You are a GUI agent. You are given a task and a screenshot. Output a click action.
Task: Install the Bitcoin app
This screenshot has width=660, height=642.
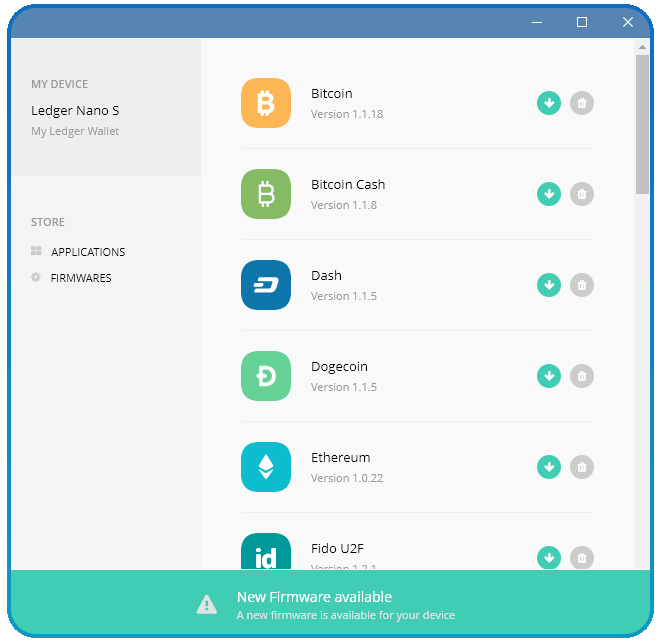pos(548,103)
